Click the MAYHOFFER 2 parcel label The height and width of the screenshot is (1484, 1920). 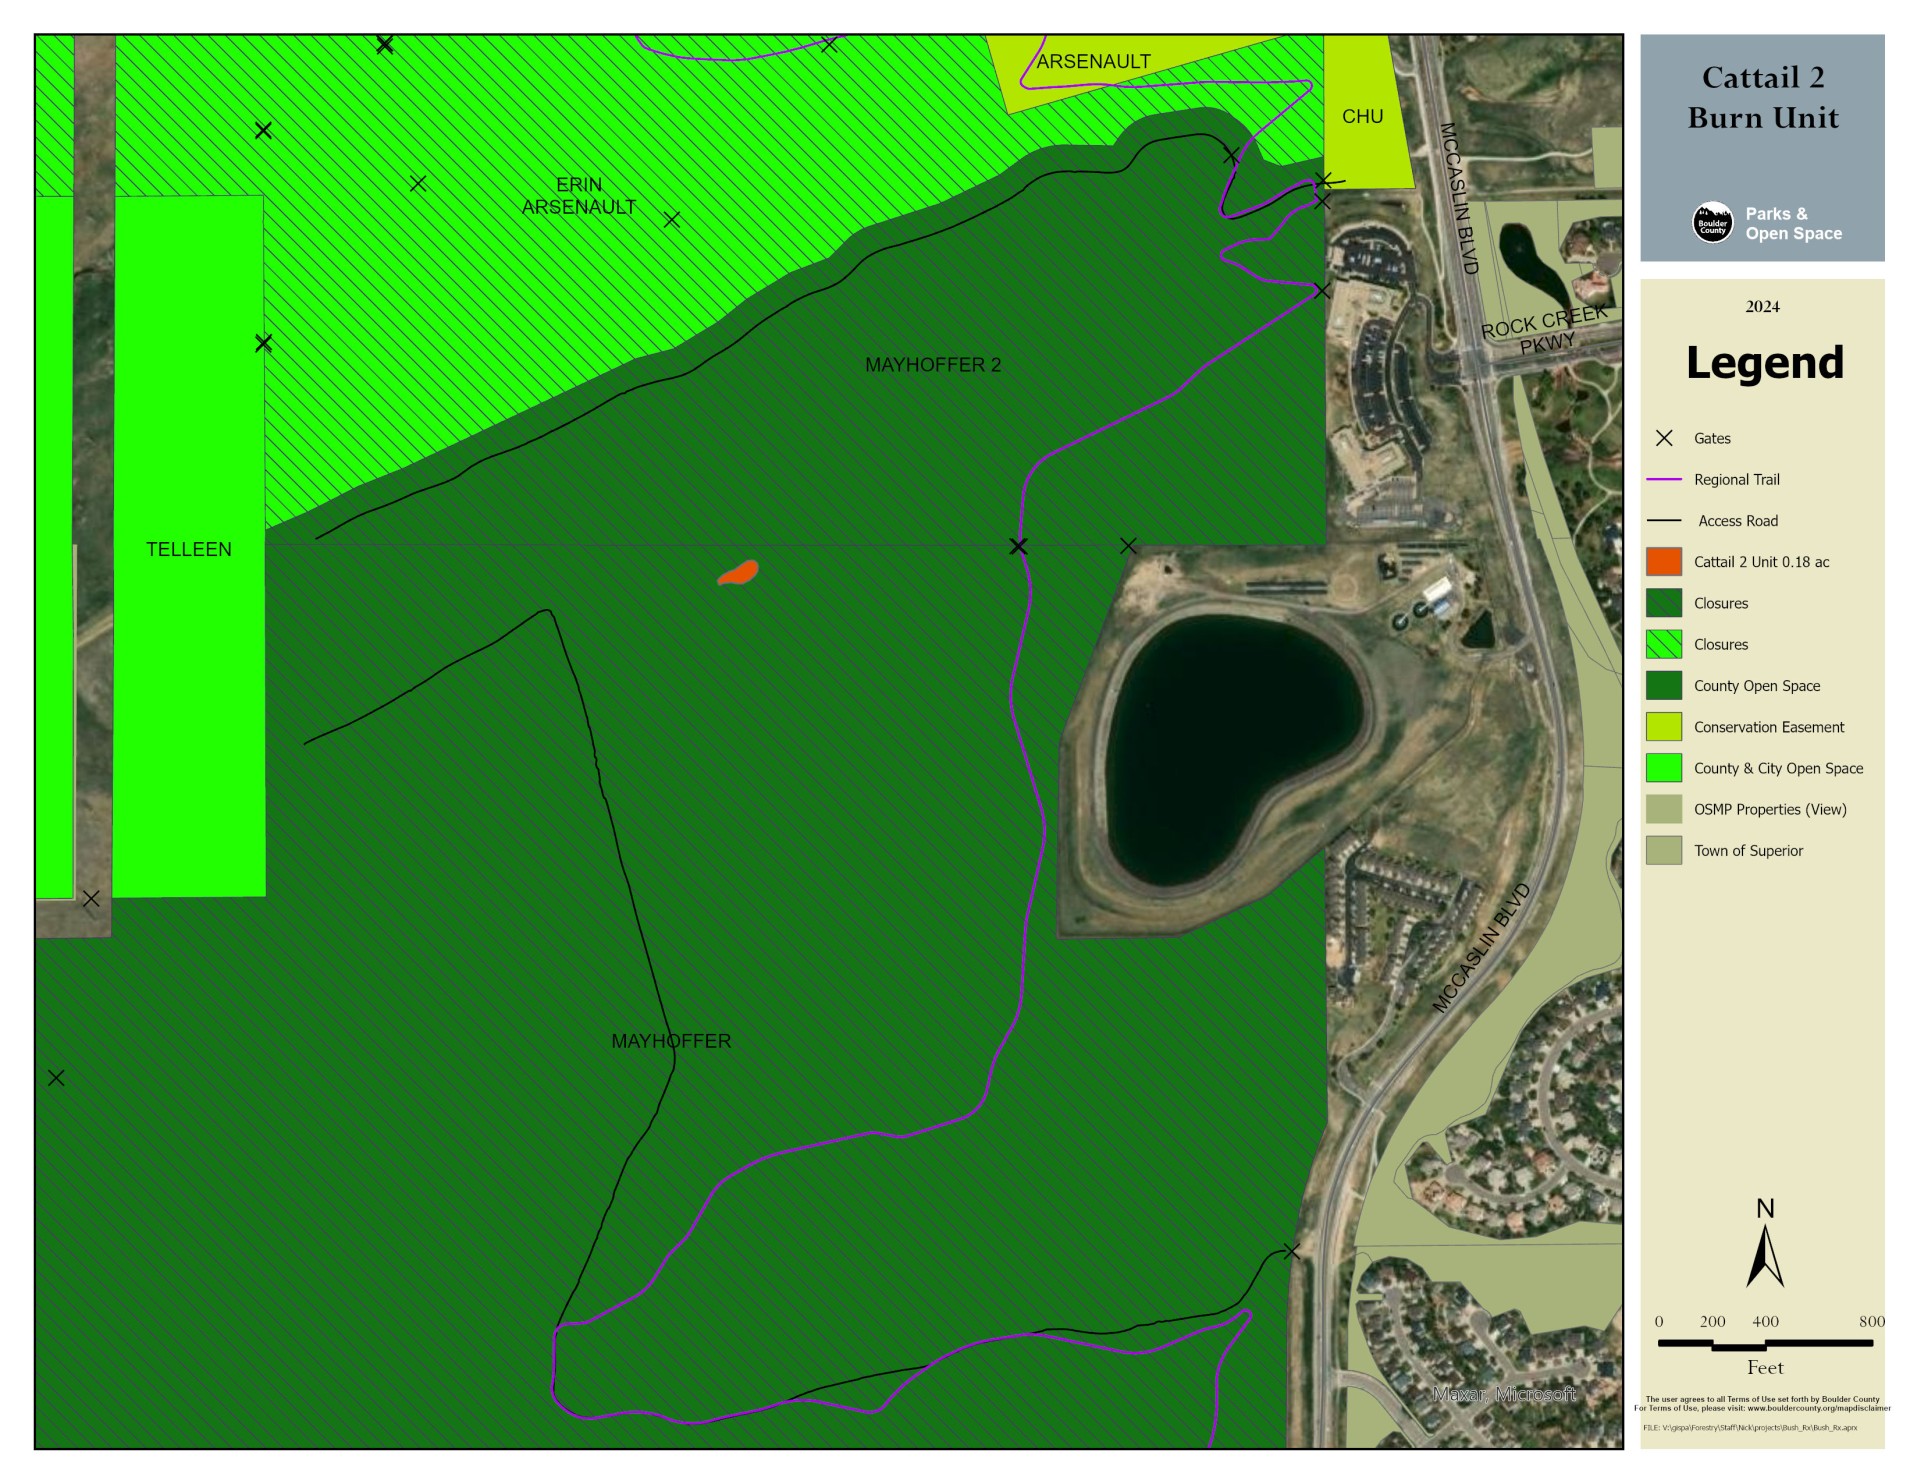coord(932,365)
